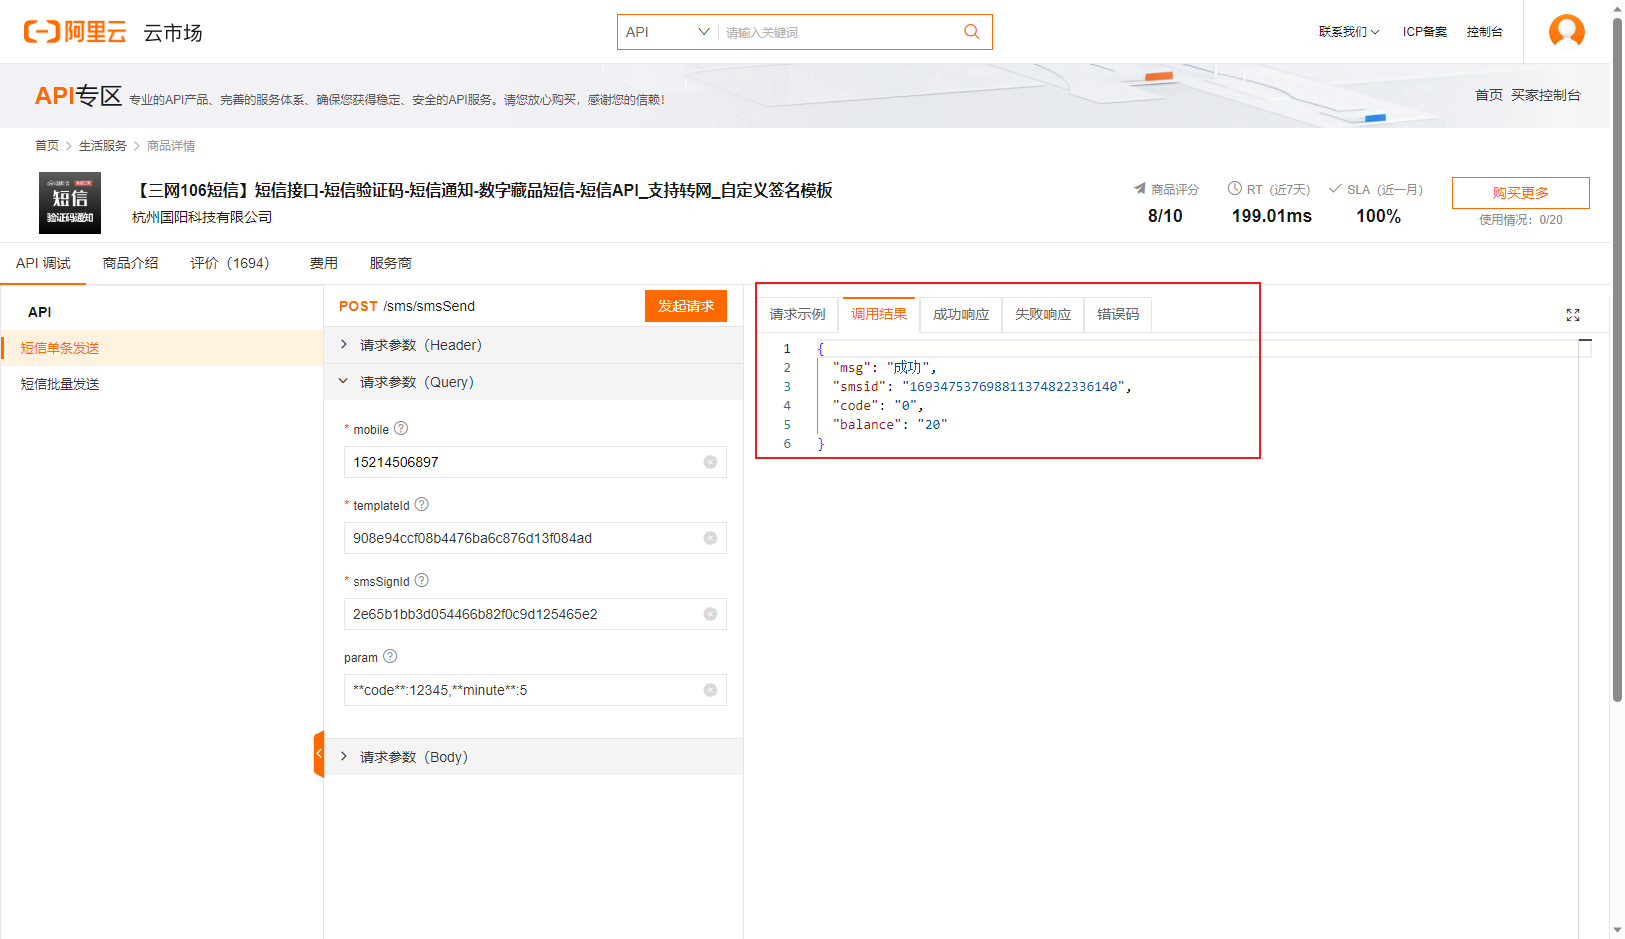Collapse 请求参数 (Query) section
1625x939 pixels.
coord(533,382)
